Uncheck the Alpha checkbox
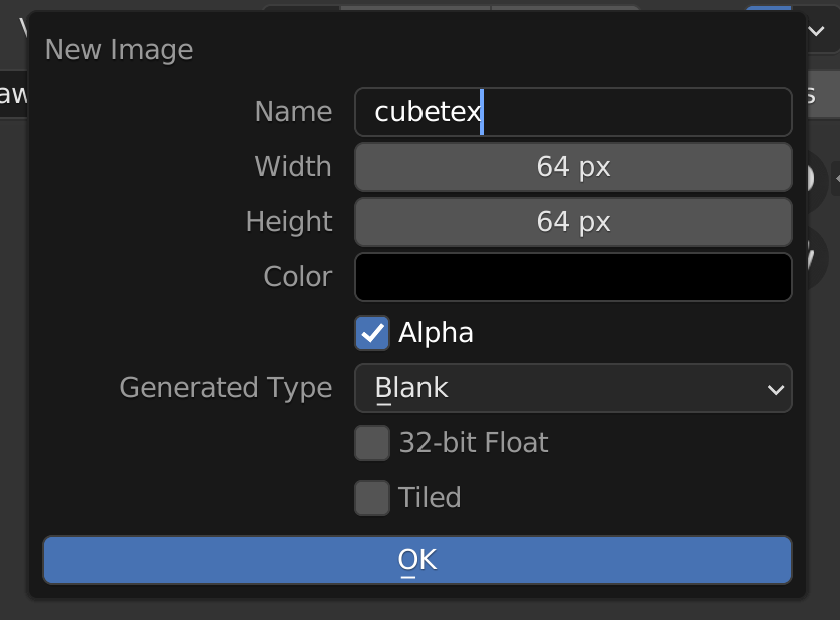 372,333
